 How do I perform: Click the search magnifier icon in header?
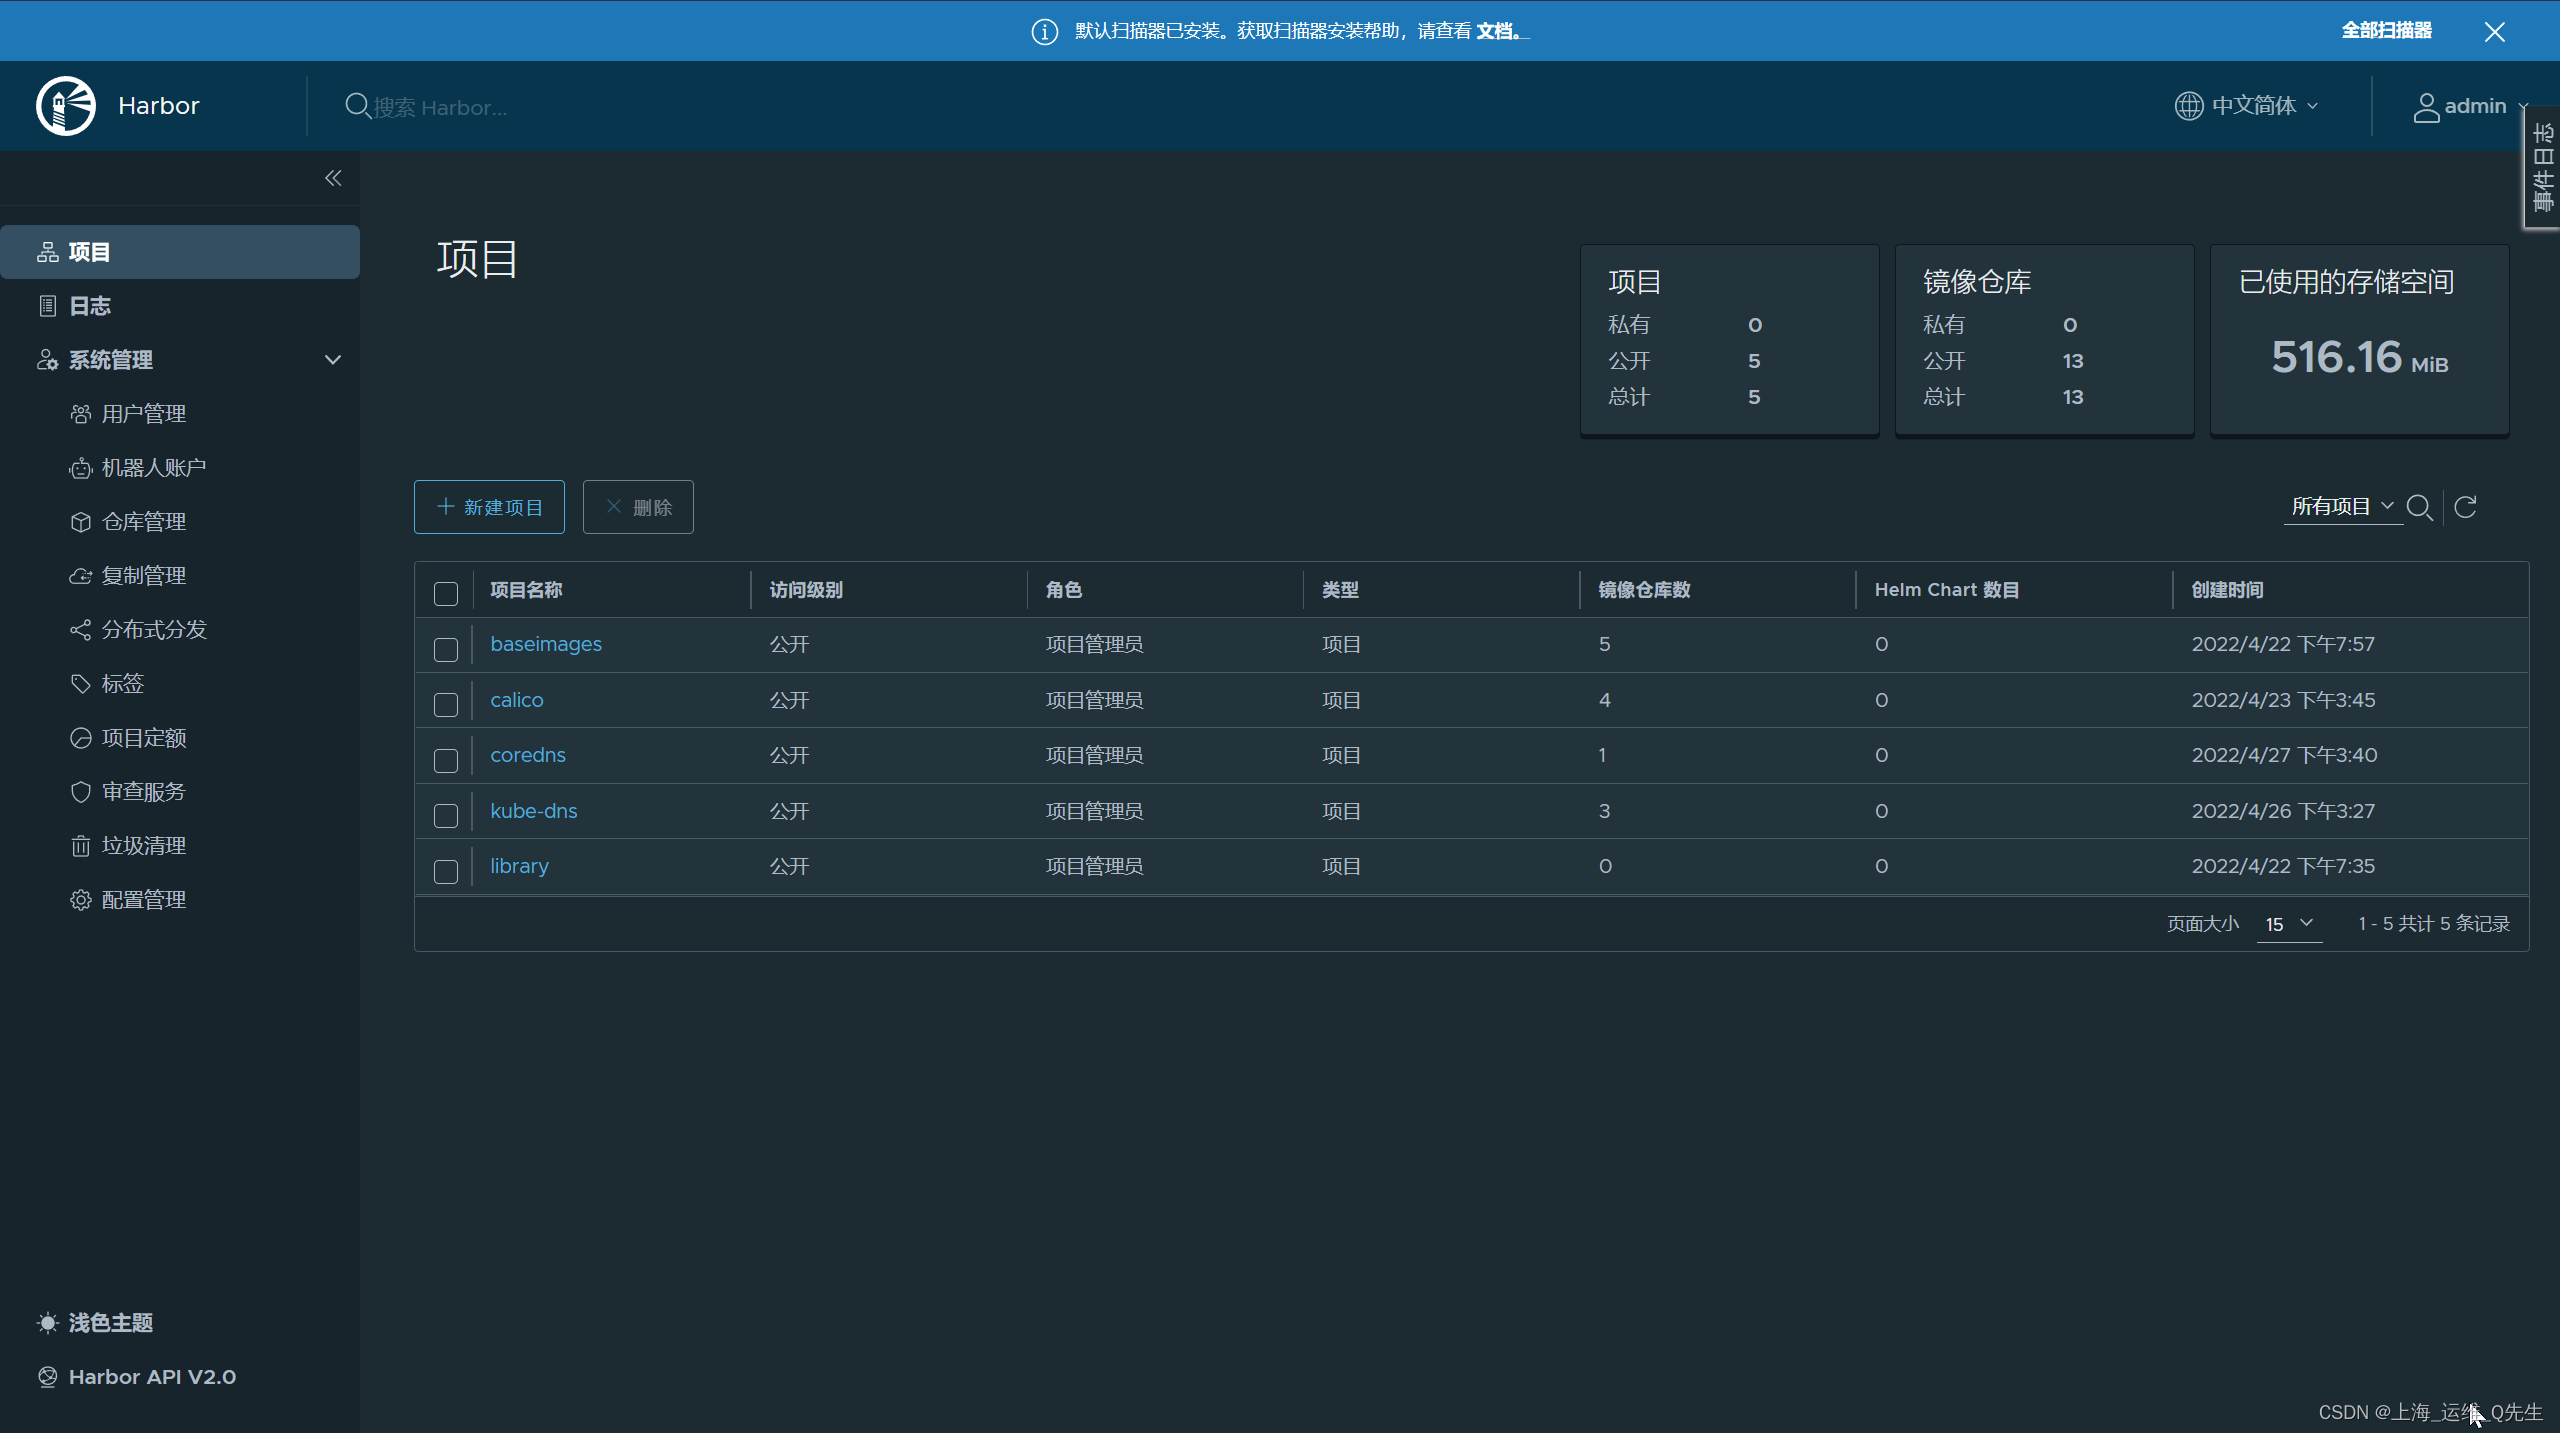(357, 106)
